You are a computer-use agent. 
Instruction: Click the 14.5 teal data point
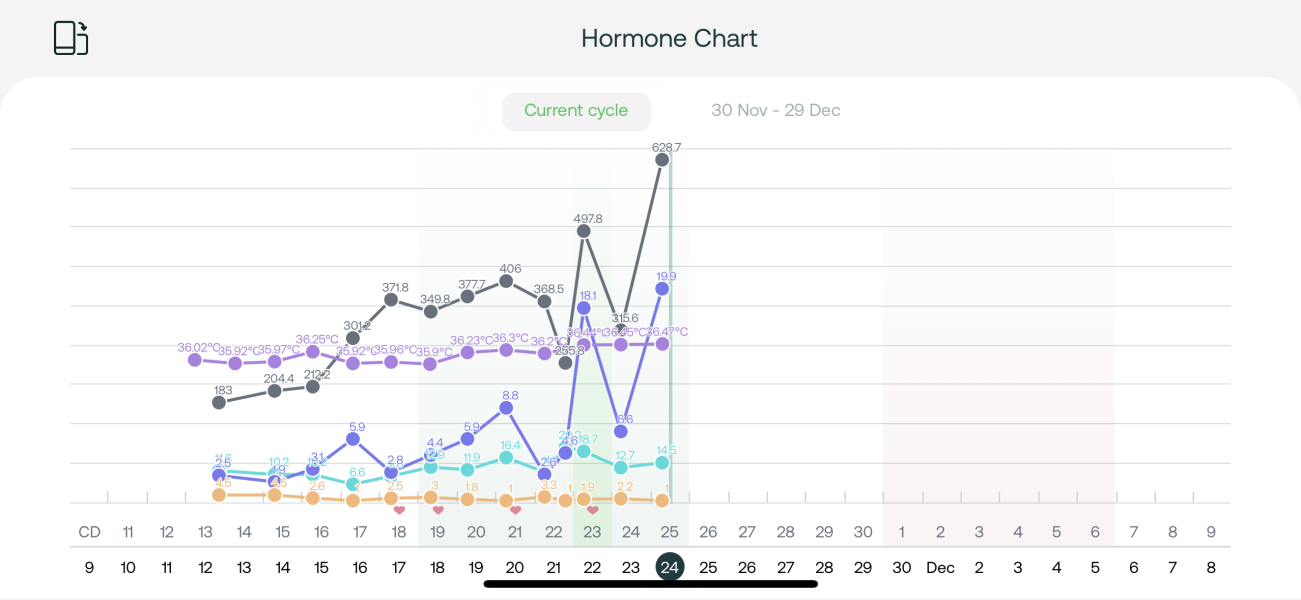pos(661,462)
